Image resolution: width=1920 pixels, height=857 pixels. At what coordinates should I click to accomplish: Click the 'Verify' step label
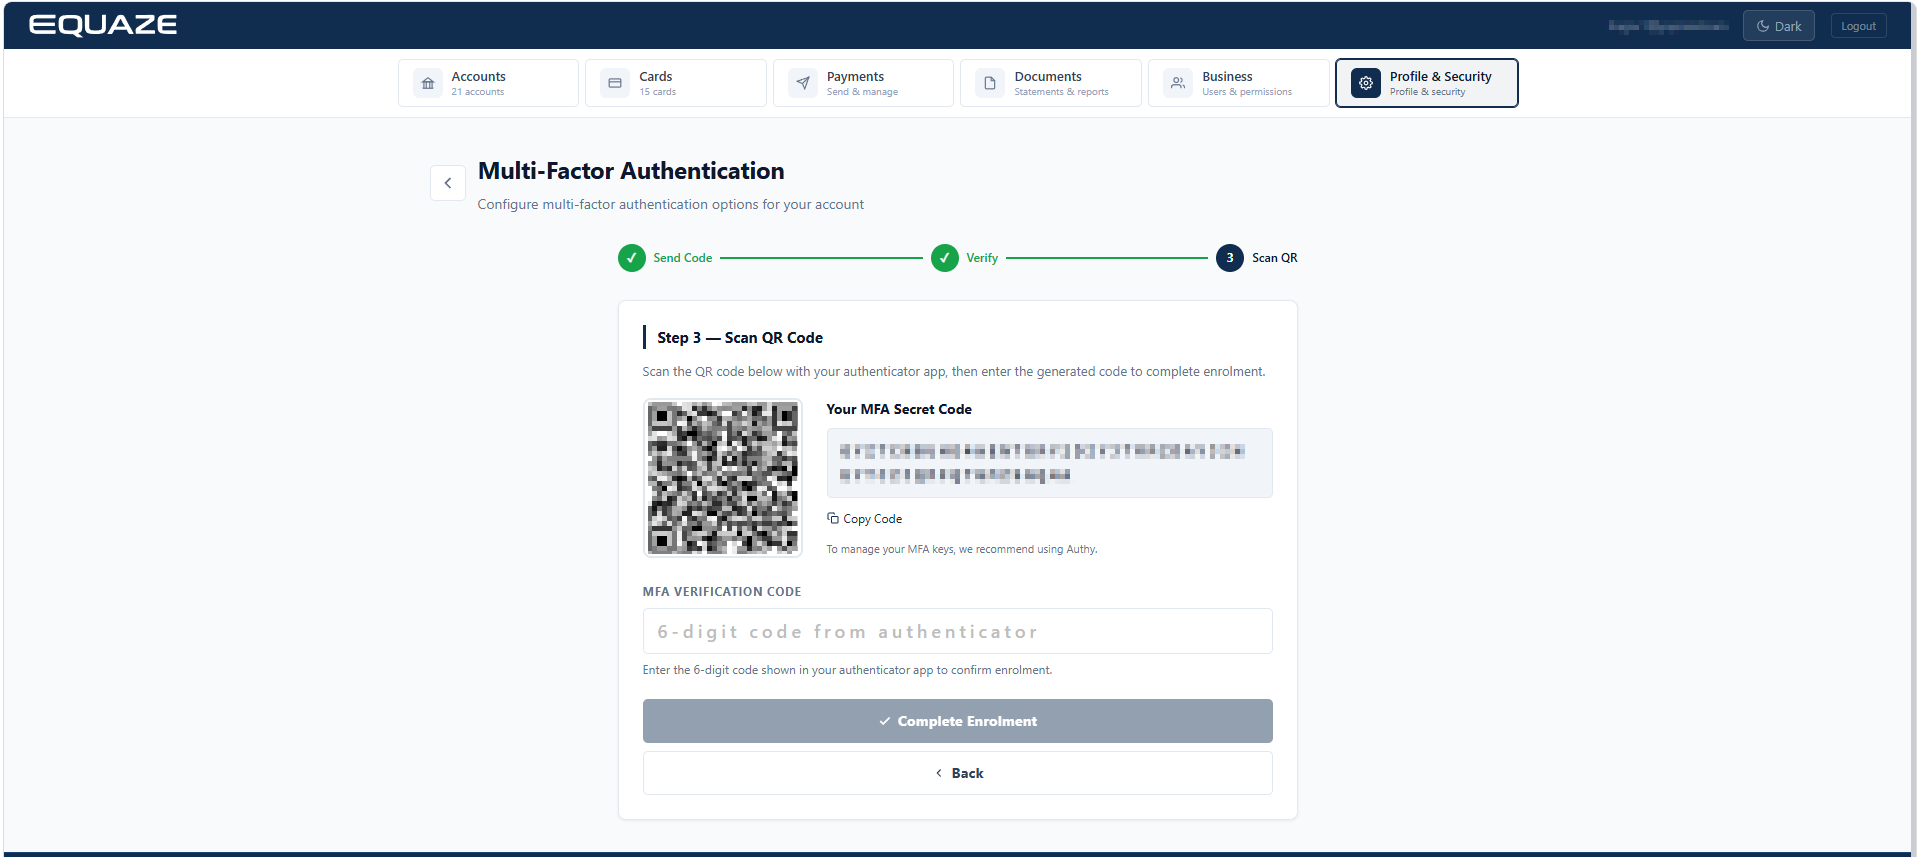[x=982, y=258]
